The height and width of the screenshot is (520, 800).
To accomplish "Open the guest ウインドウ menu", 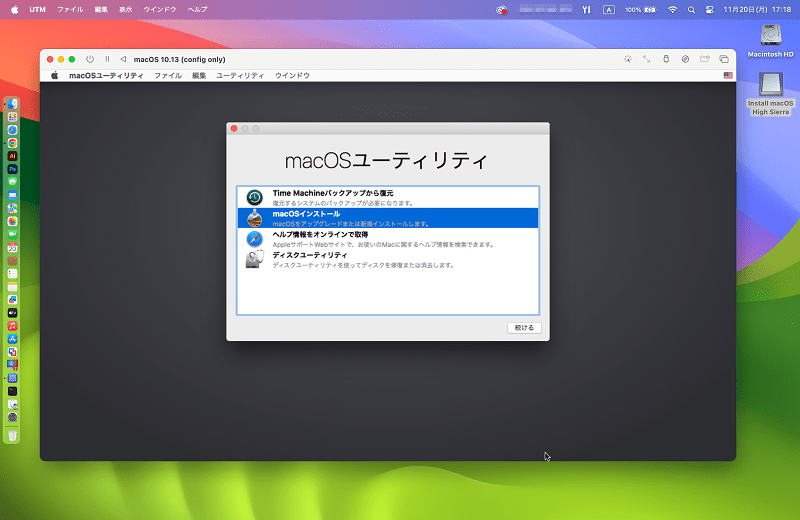I will (x=292, y=76).
